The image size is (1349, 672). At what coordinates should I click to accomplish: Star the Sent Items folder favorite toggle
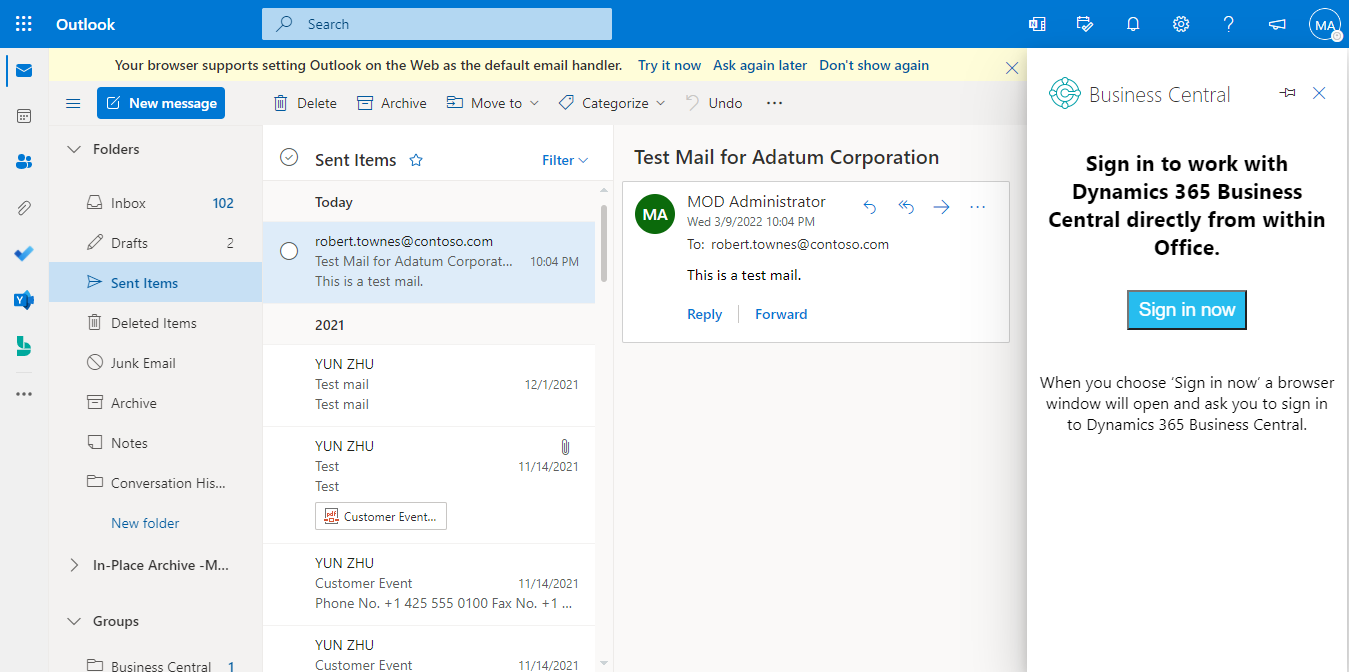coord(415,158)
